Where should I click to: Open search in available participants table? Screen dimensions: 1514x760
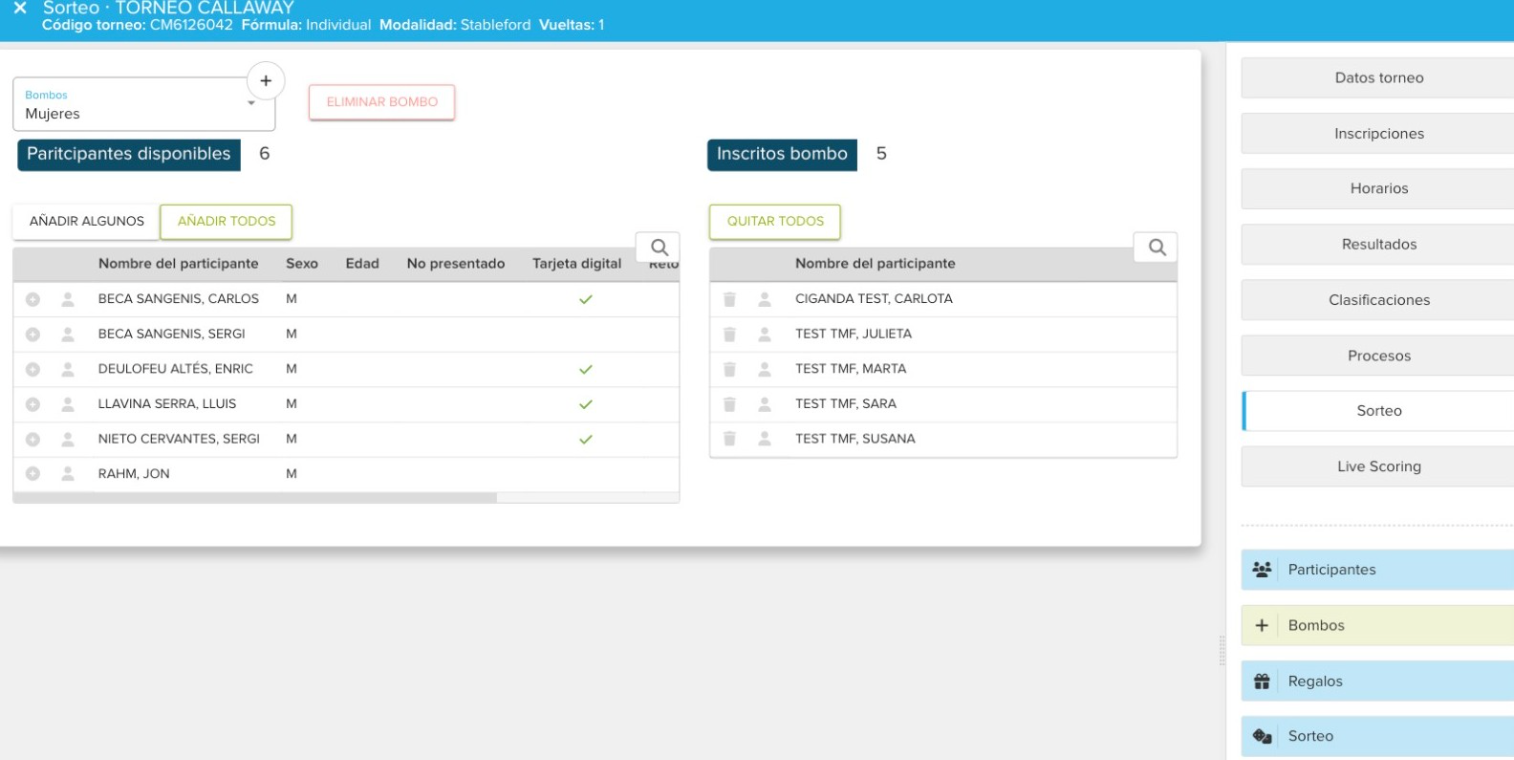pos(658,247)
